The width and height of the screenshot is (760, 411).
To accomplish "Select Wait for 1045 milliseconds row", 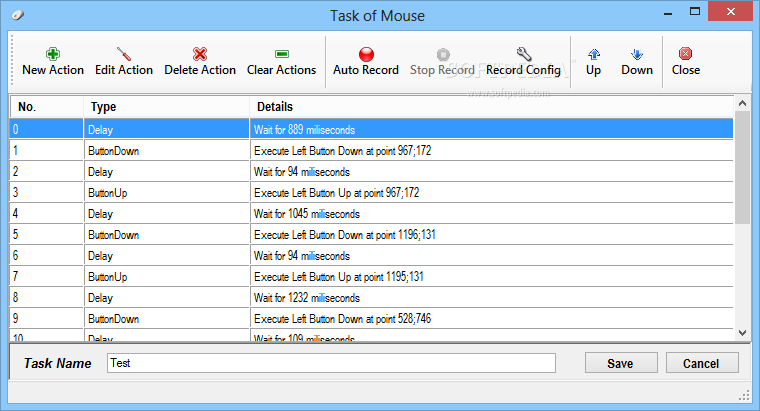I will [371, 214].
